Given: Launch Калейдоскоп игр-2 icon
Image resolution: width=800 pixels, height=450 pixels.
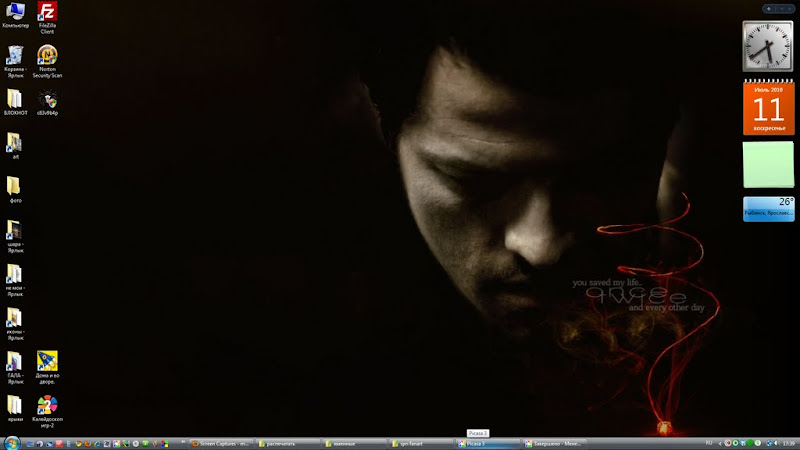Looking at the screenshot, I should click(x=47, y=411).
